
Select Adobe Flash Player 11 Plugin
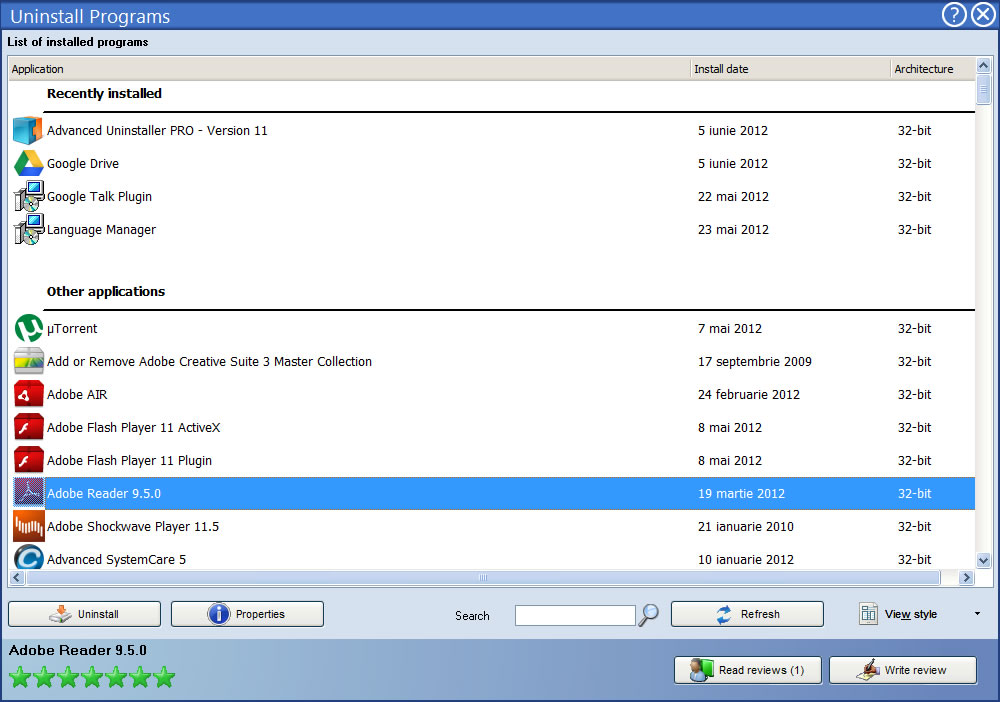tap(492, 460)
